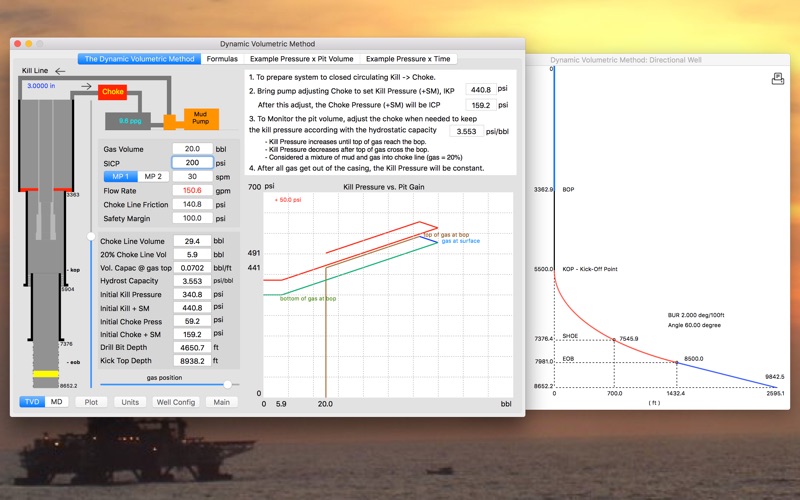The height and width of the screenshot is (500, 800).
Task: Click the Plot button
Action: tap(91, 402)
